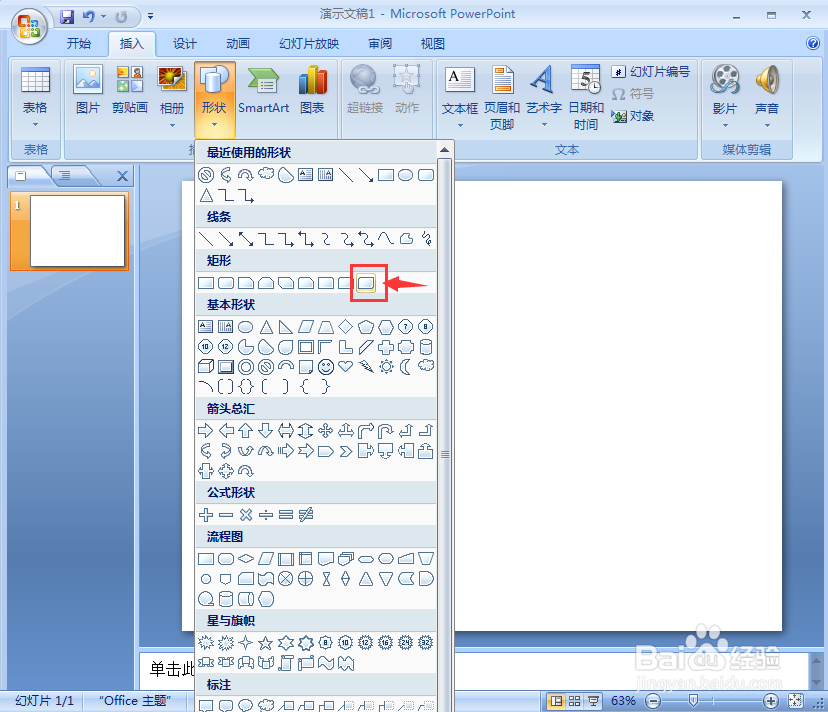Save the presentation via quick access toolbar

coord(67,17)
